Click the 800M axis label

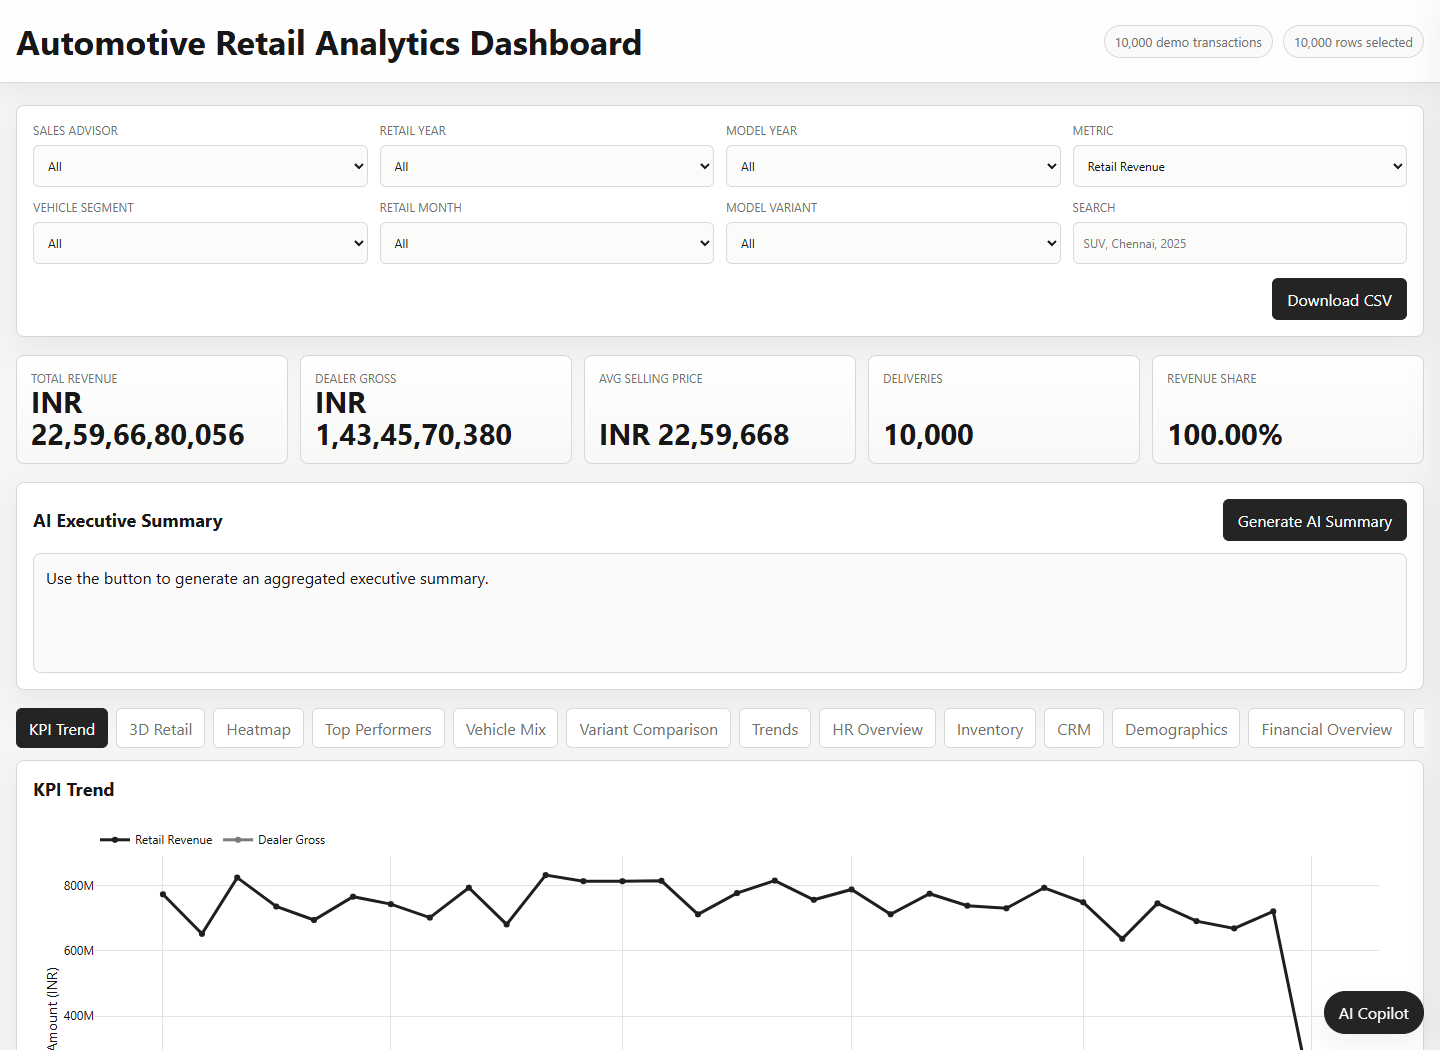coord(79,886)
